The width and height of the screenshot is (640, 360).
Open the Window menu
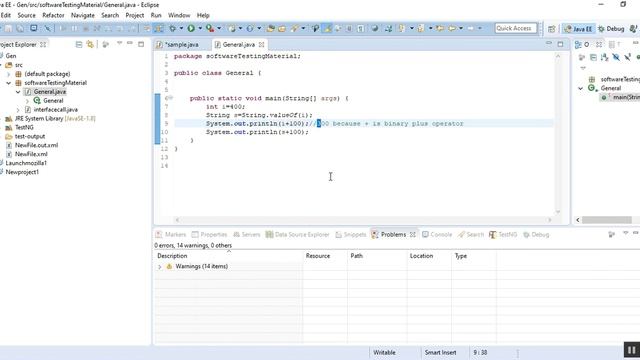[x=179, y=15]
